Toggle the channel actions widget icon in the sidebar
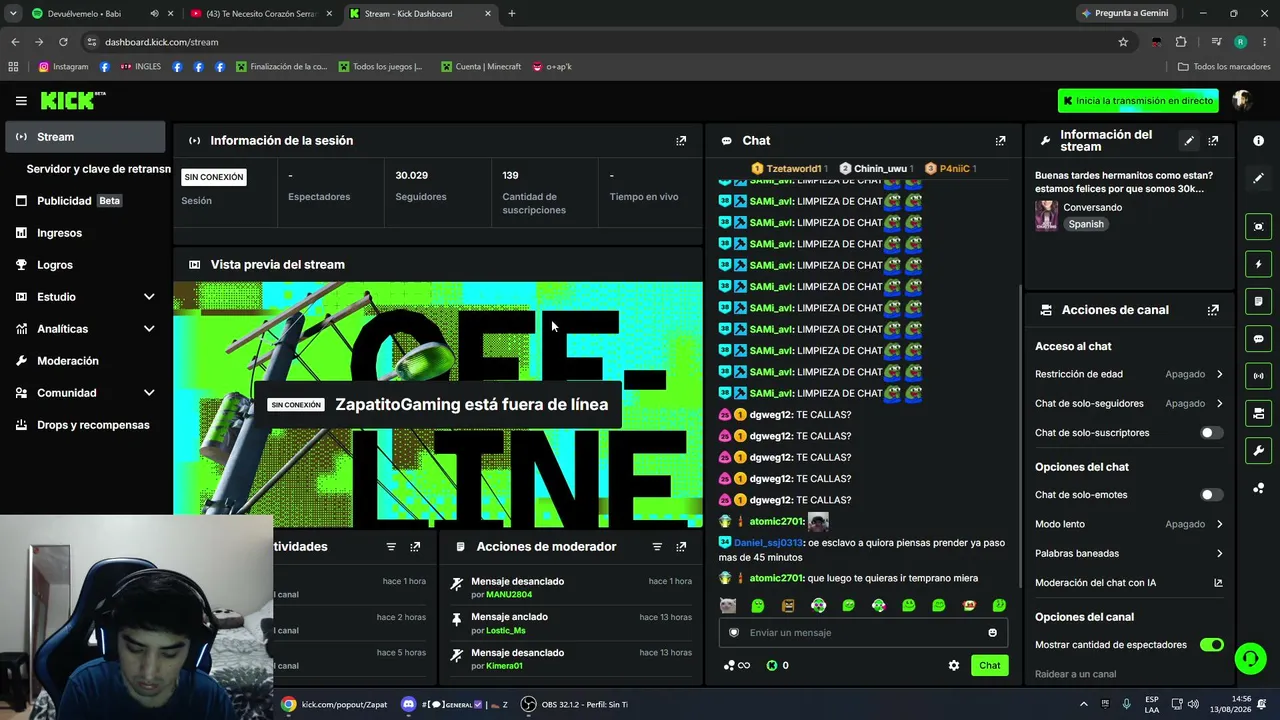Viewport: 1280px width, 720px height. (x=1258, y=413)
